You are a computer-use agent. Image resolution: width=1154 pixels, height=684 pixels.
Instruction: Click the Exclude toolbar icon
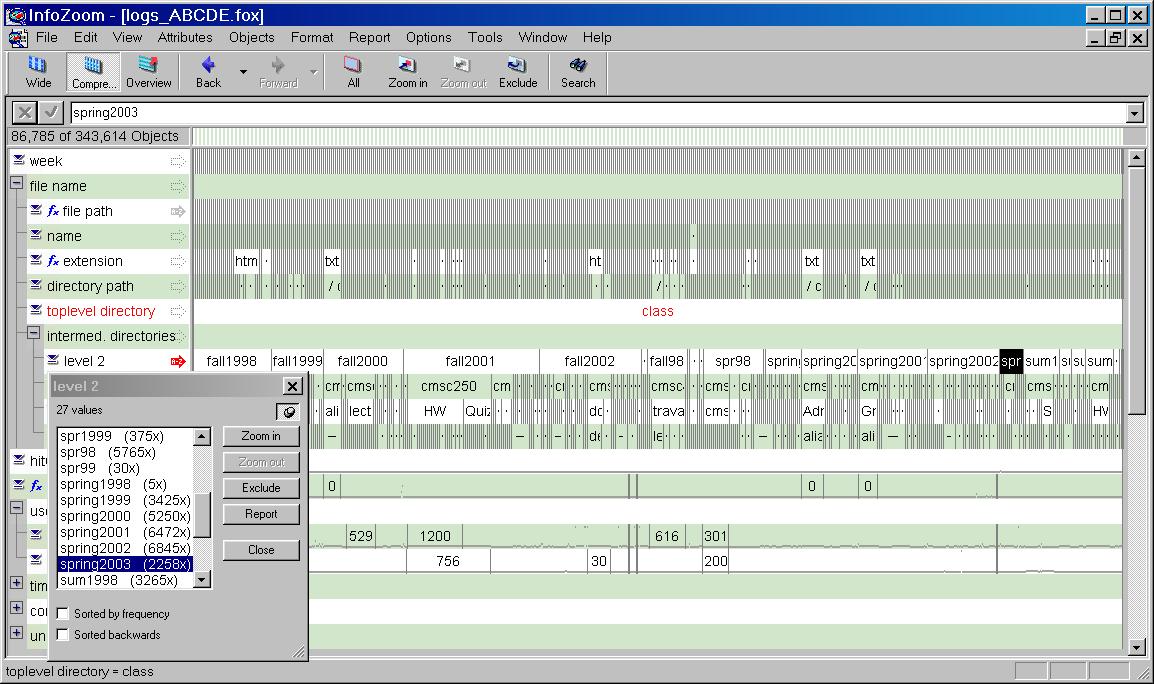(x=518, y=72)
